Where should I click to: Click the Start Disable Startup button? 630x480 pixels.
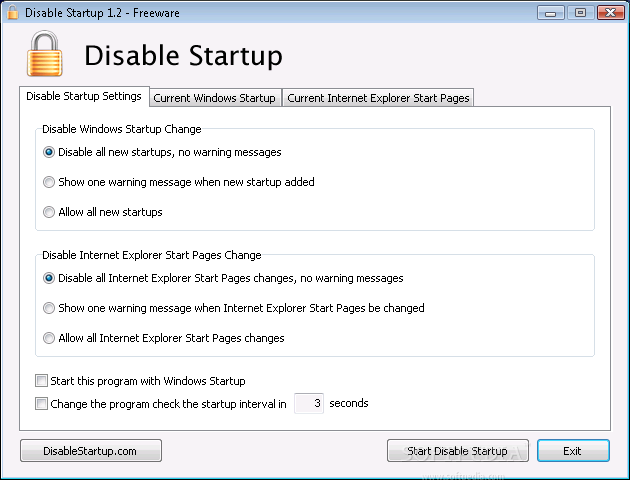pyautogui.click(x=458, y=451)
